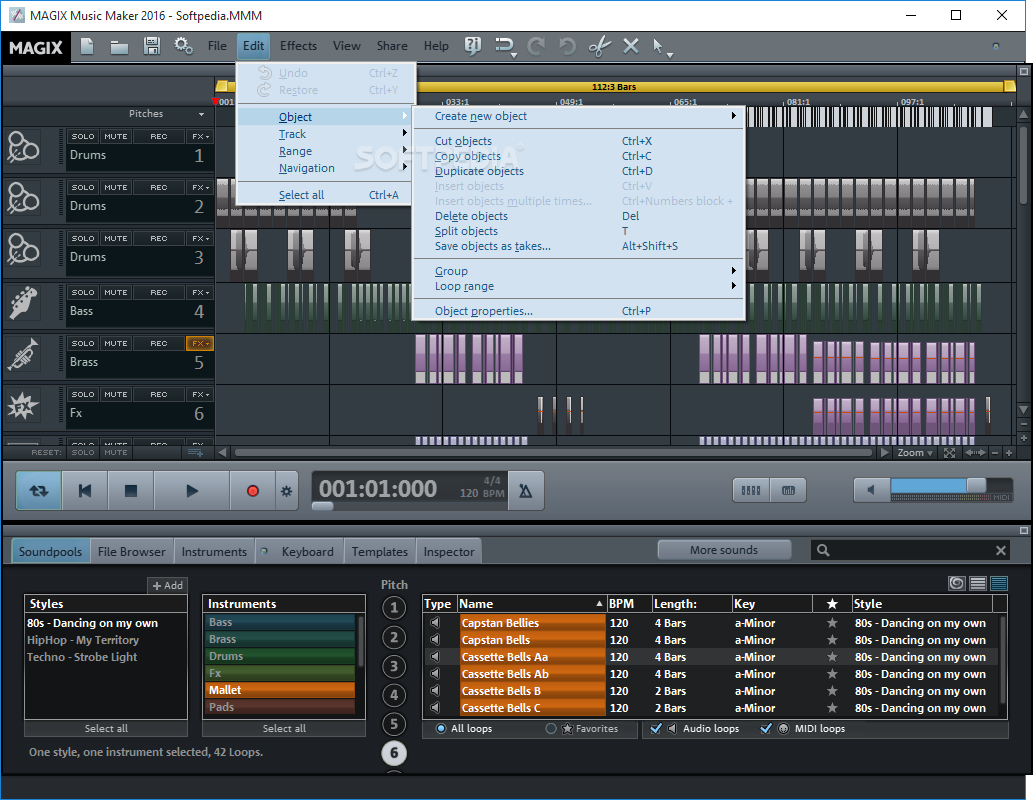Click the 112:3 Bars range marker
1033x800 pixels.
pos(613,86)
